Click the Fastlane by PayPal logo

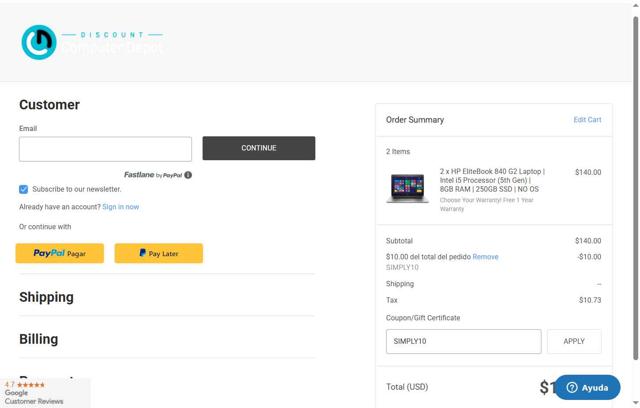point(153,175)
